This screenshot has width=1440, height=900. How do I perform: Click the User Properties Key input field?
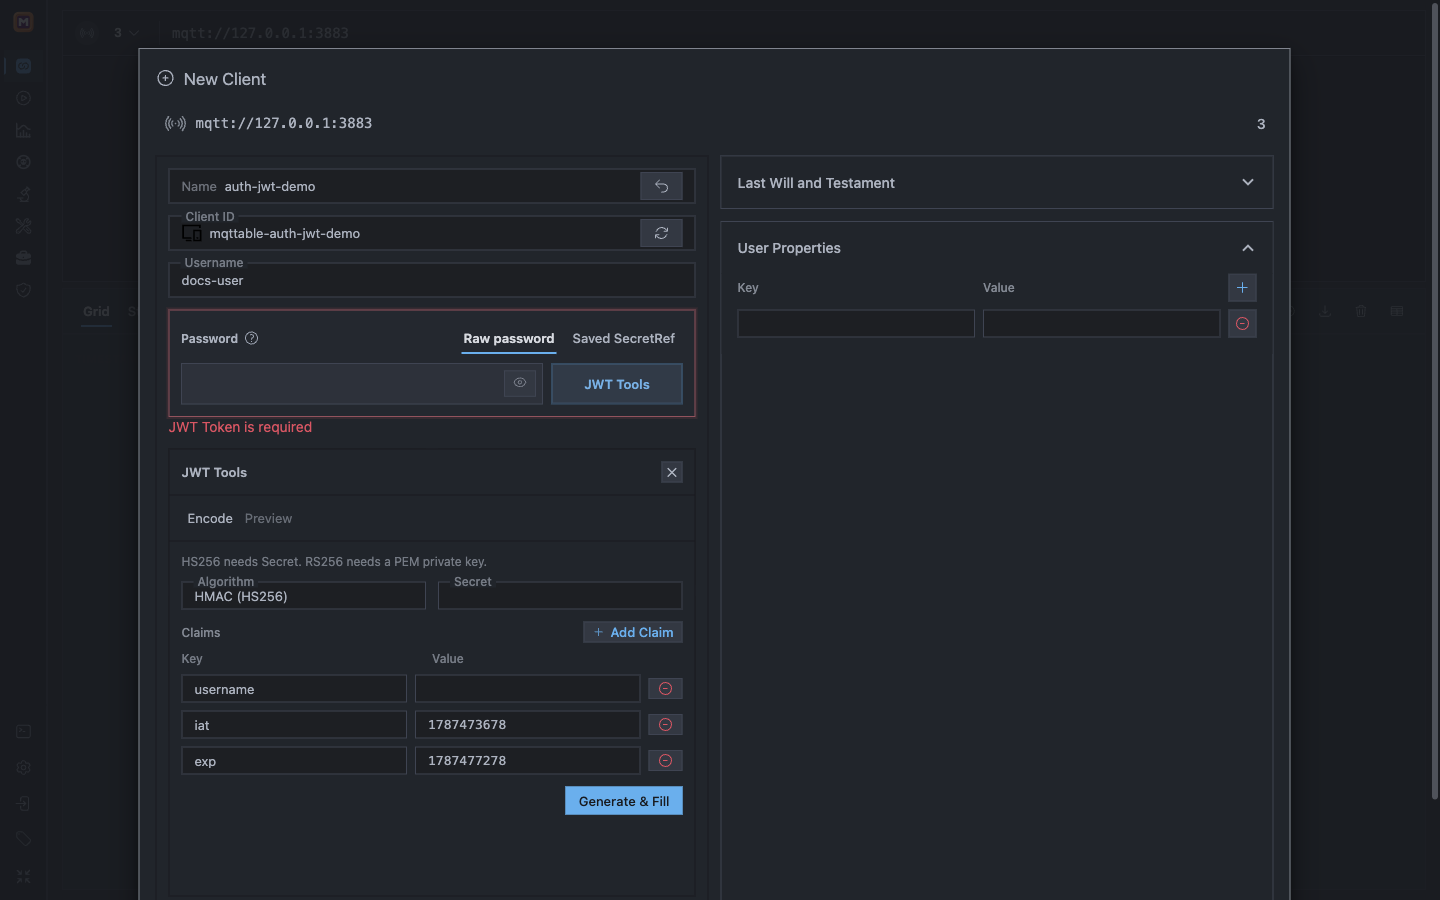click(x=856, y=324)
